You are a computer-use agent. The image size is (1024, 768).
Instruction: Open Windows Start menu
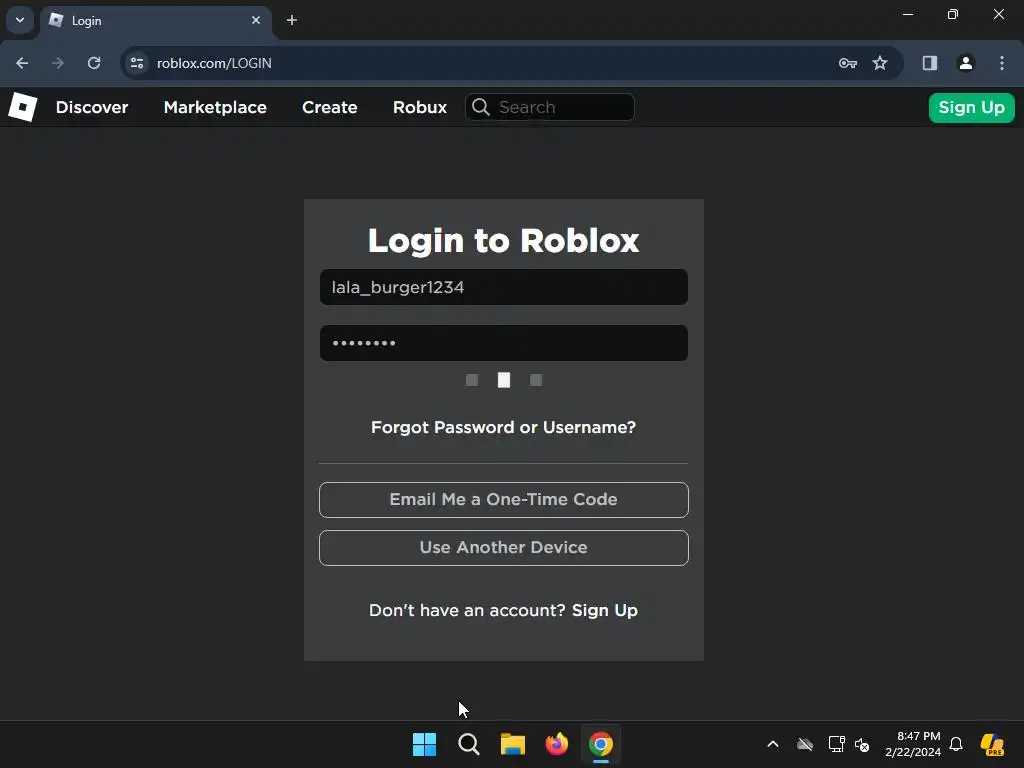point(424,744)
